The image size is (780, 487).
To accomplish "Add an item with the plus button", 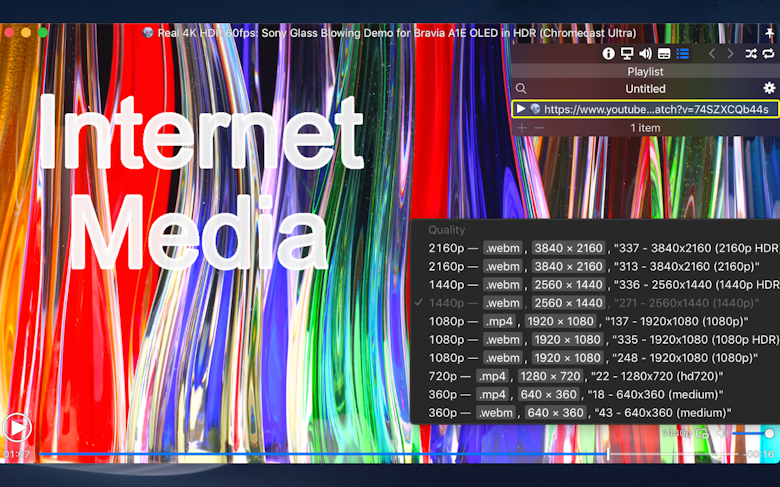I will pyautogui.click(x=521, y=128).
